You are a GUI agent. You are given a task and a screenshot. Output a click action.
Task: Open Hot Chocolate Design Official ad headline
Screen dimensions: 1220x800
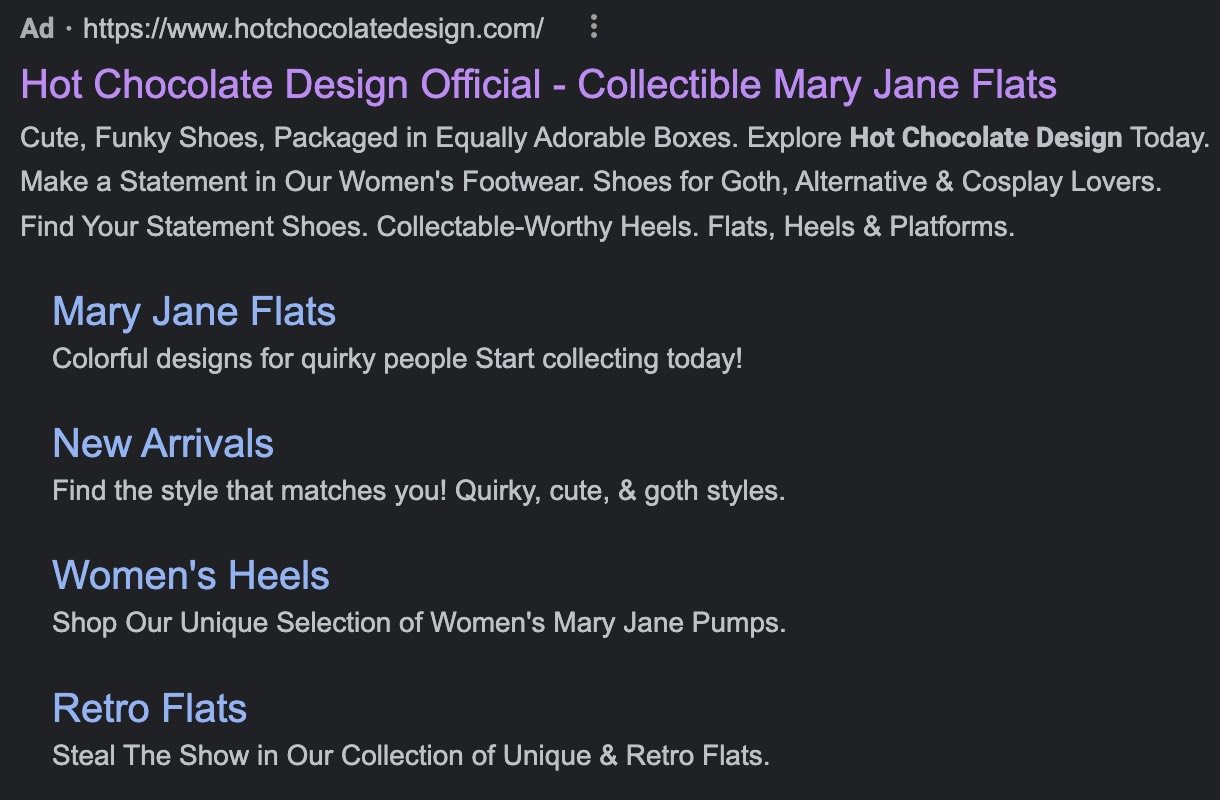coord(538,84)
